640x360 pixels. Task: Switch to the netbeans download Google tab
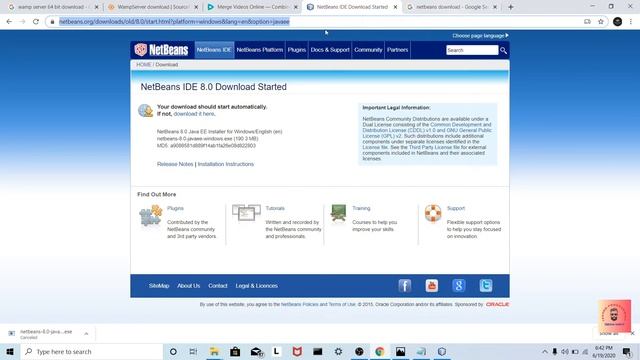pos(452,7)
